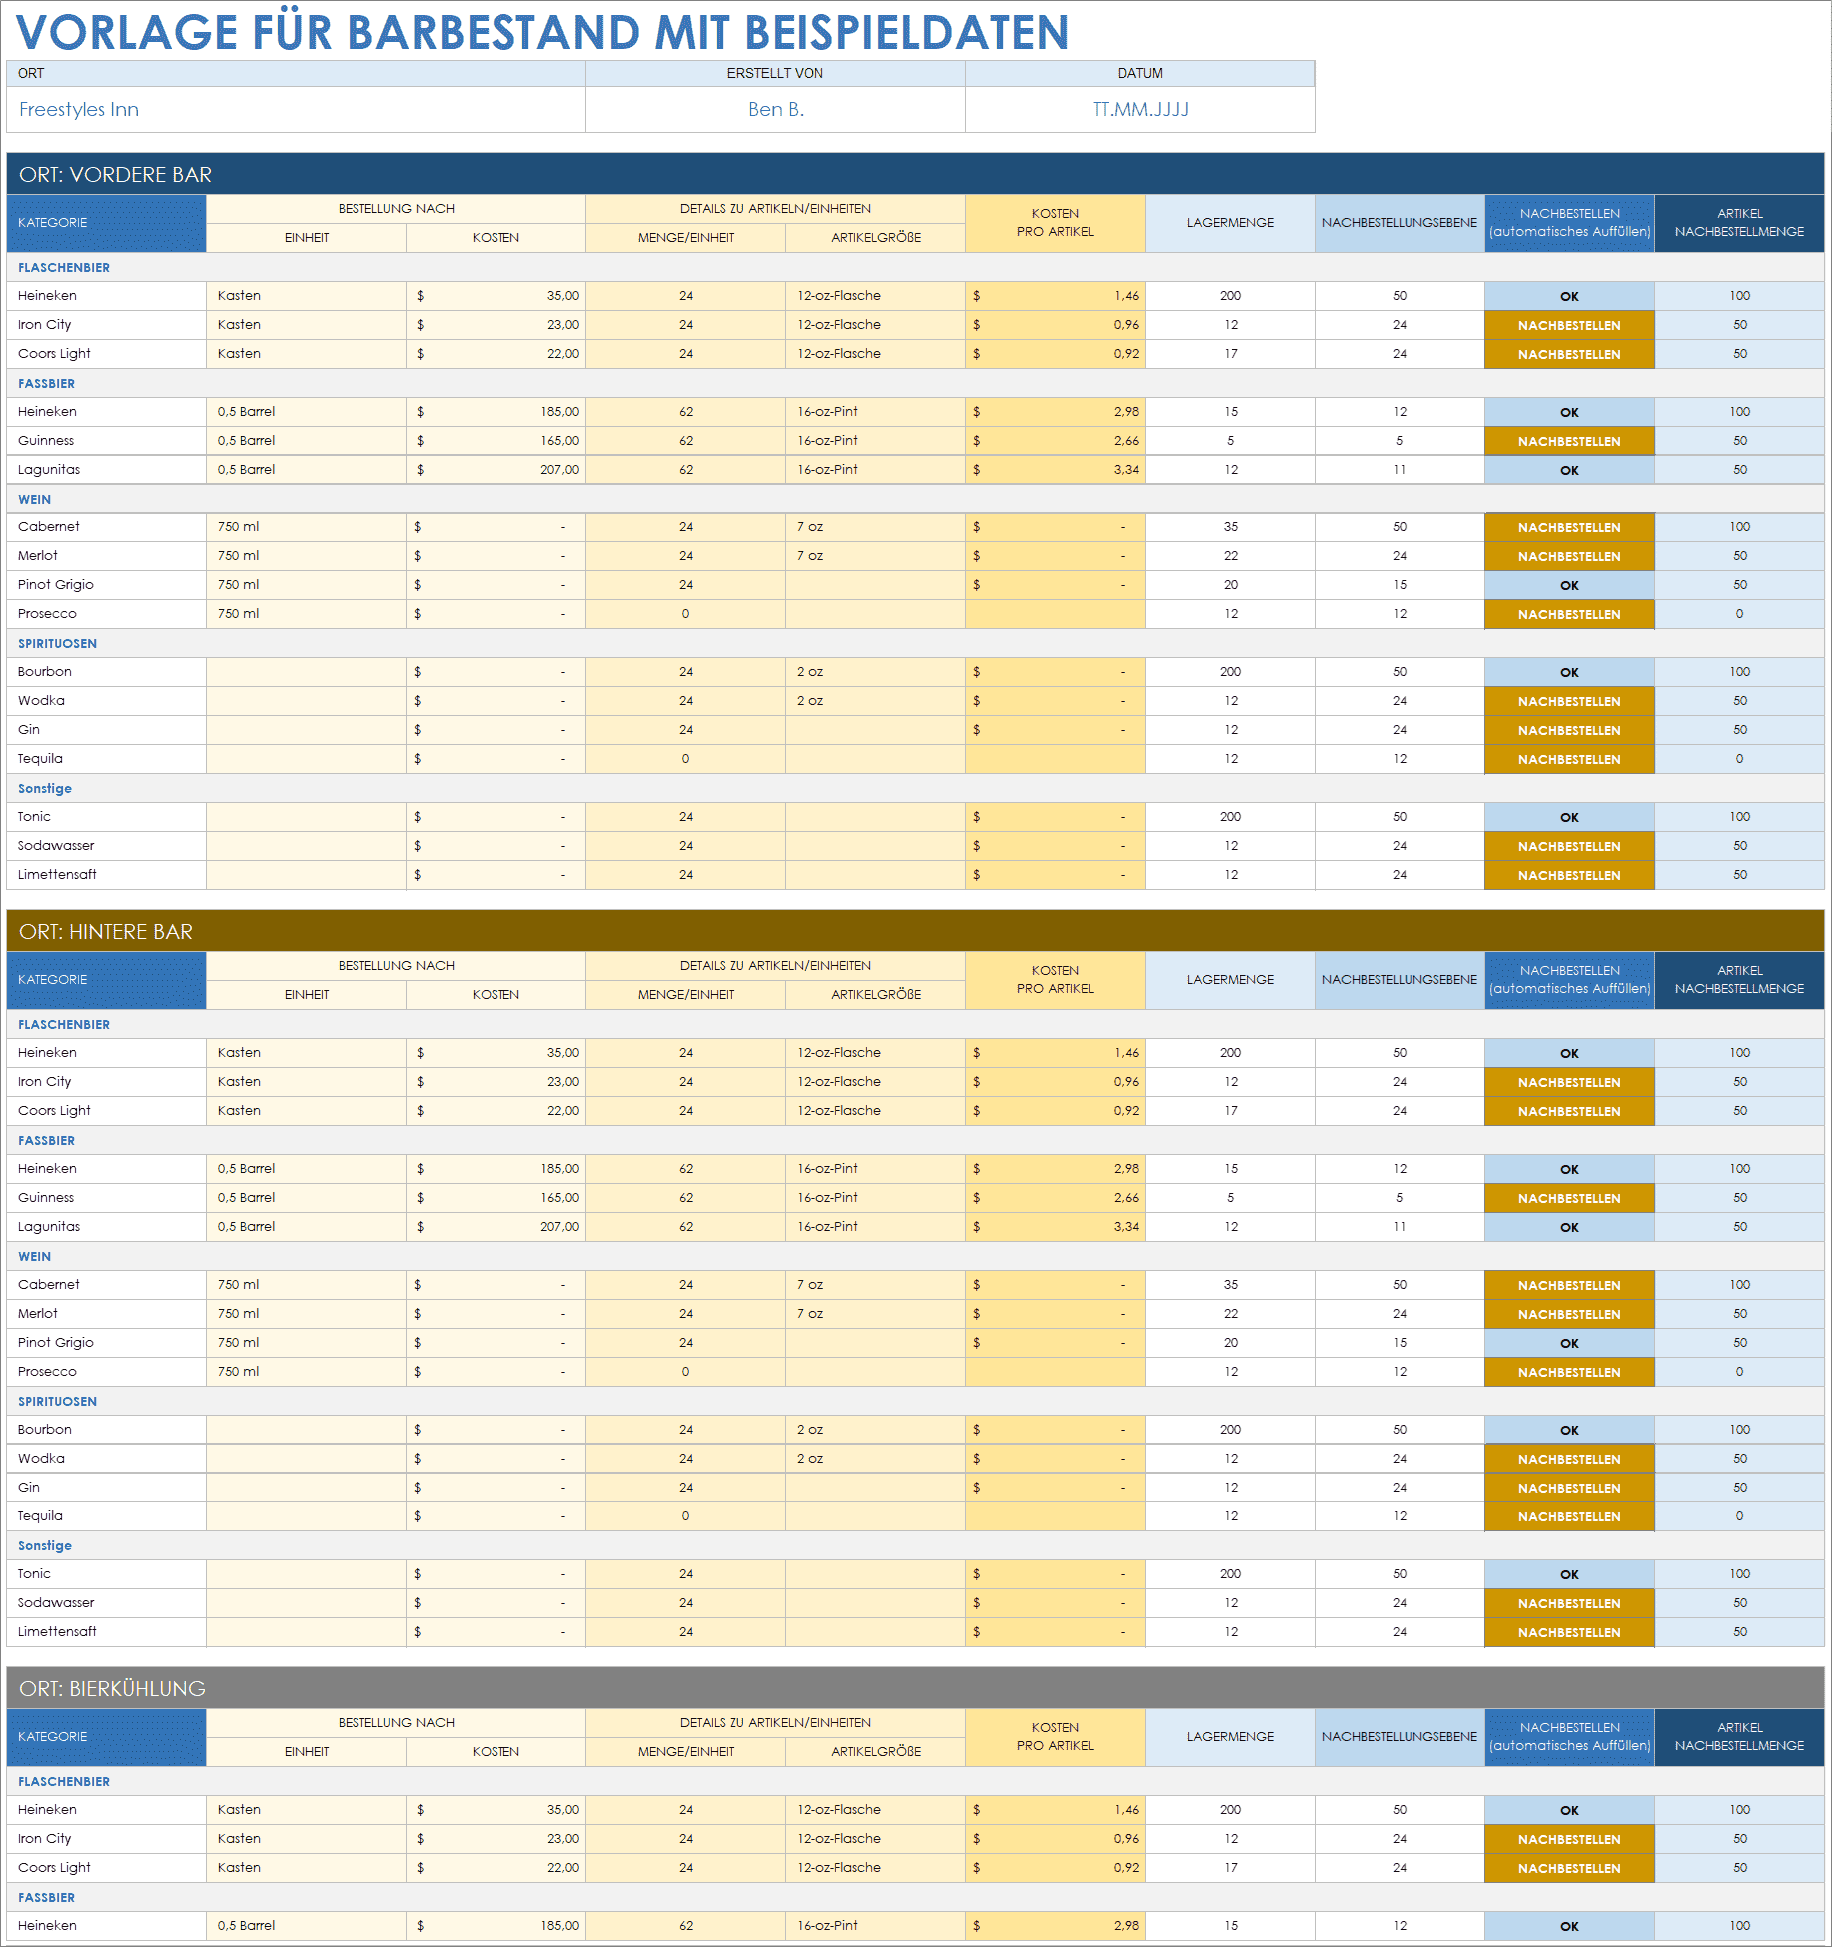The height and width of the screenshot is (1947, 1832).
Task: Click 'OK' status for Pinot Grigio, Hintere Bar
Action: [1569, 1343]
